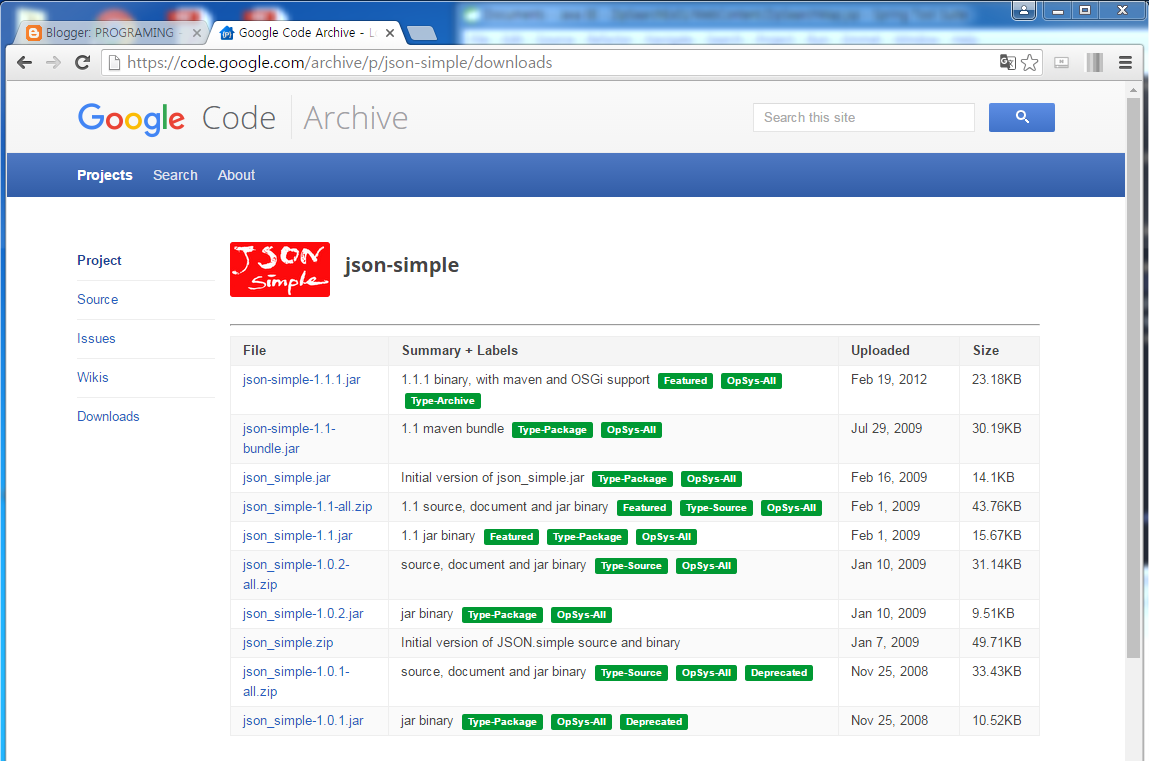1149x761 pixels.
Task: Click the Code Archive header text
Action: (x=305, y=118)
